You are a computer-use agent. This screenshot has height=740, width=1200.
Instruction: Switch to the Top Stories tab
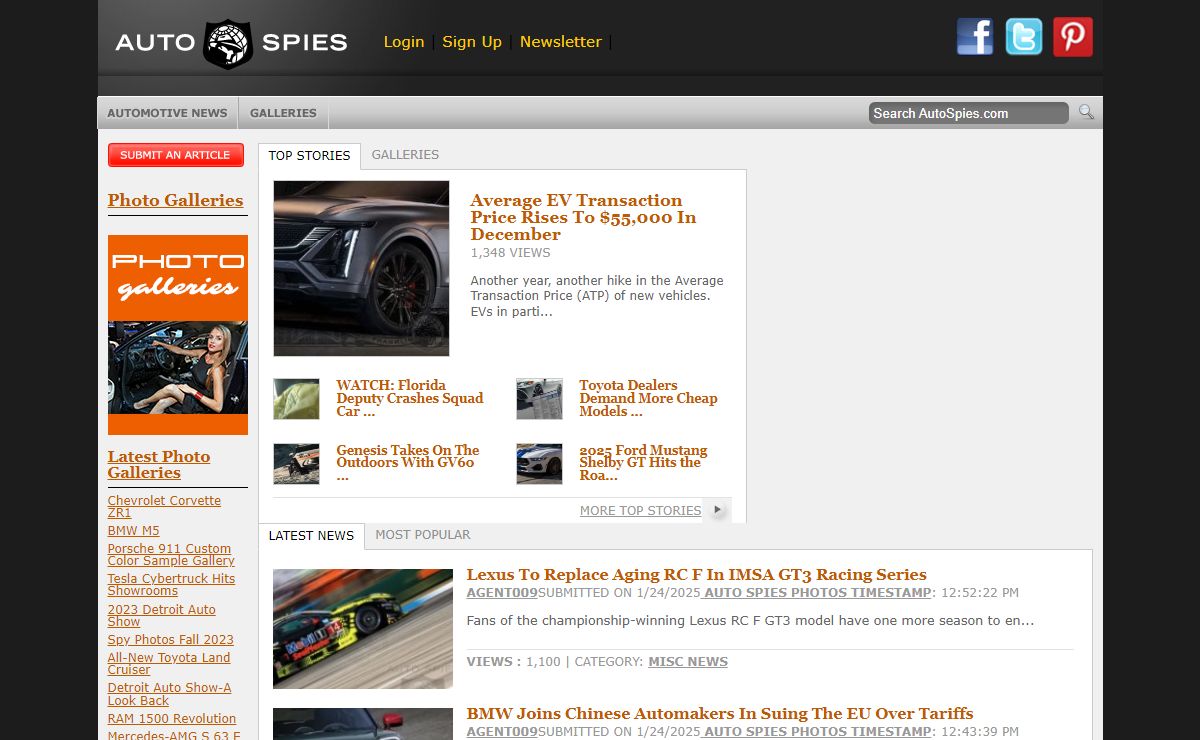(x=310, y=156)
